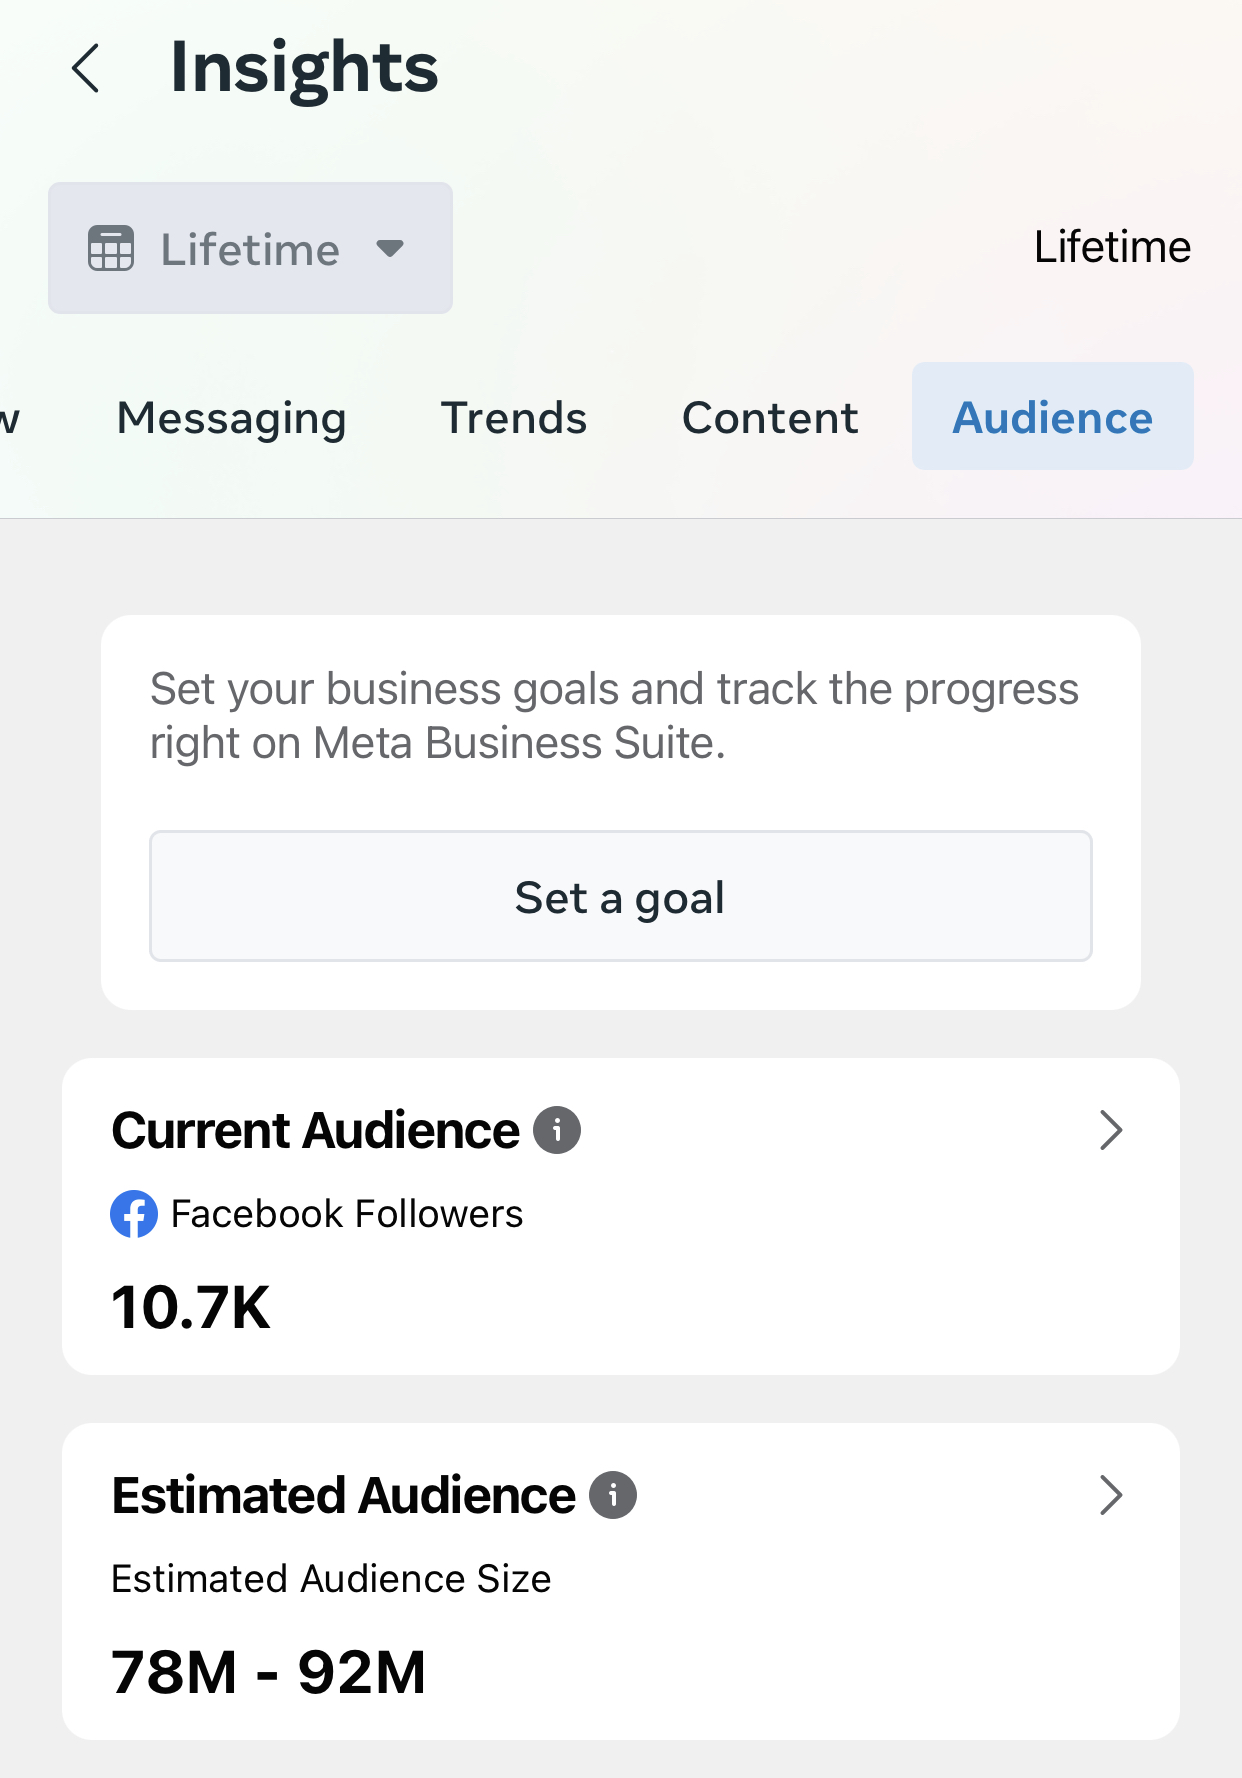
Task: Click the Current Audience heading
Action: click(316, 1130)
